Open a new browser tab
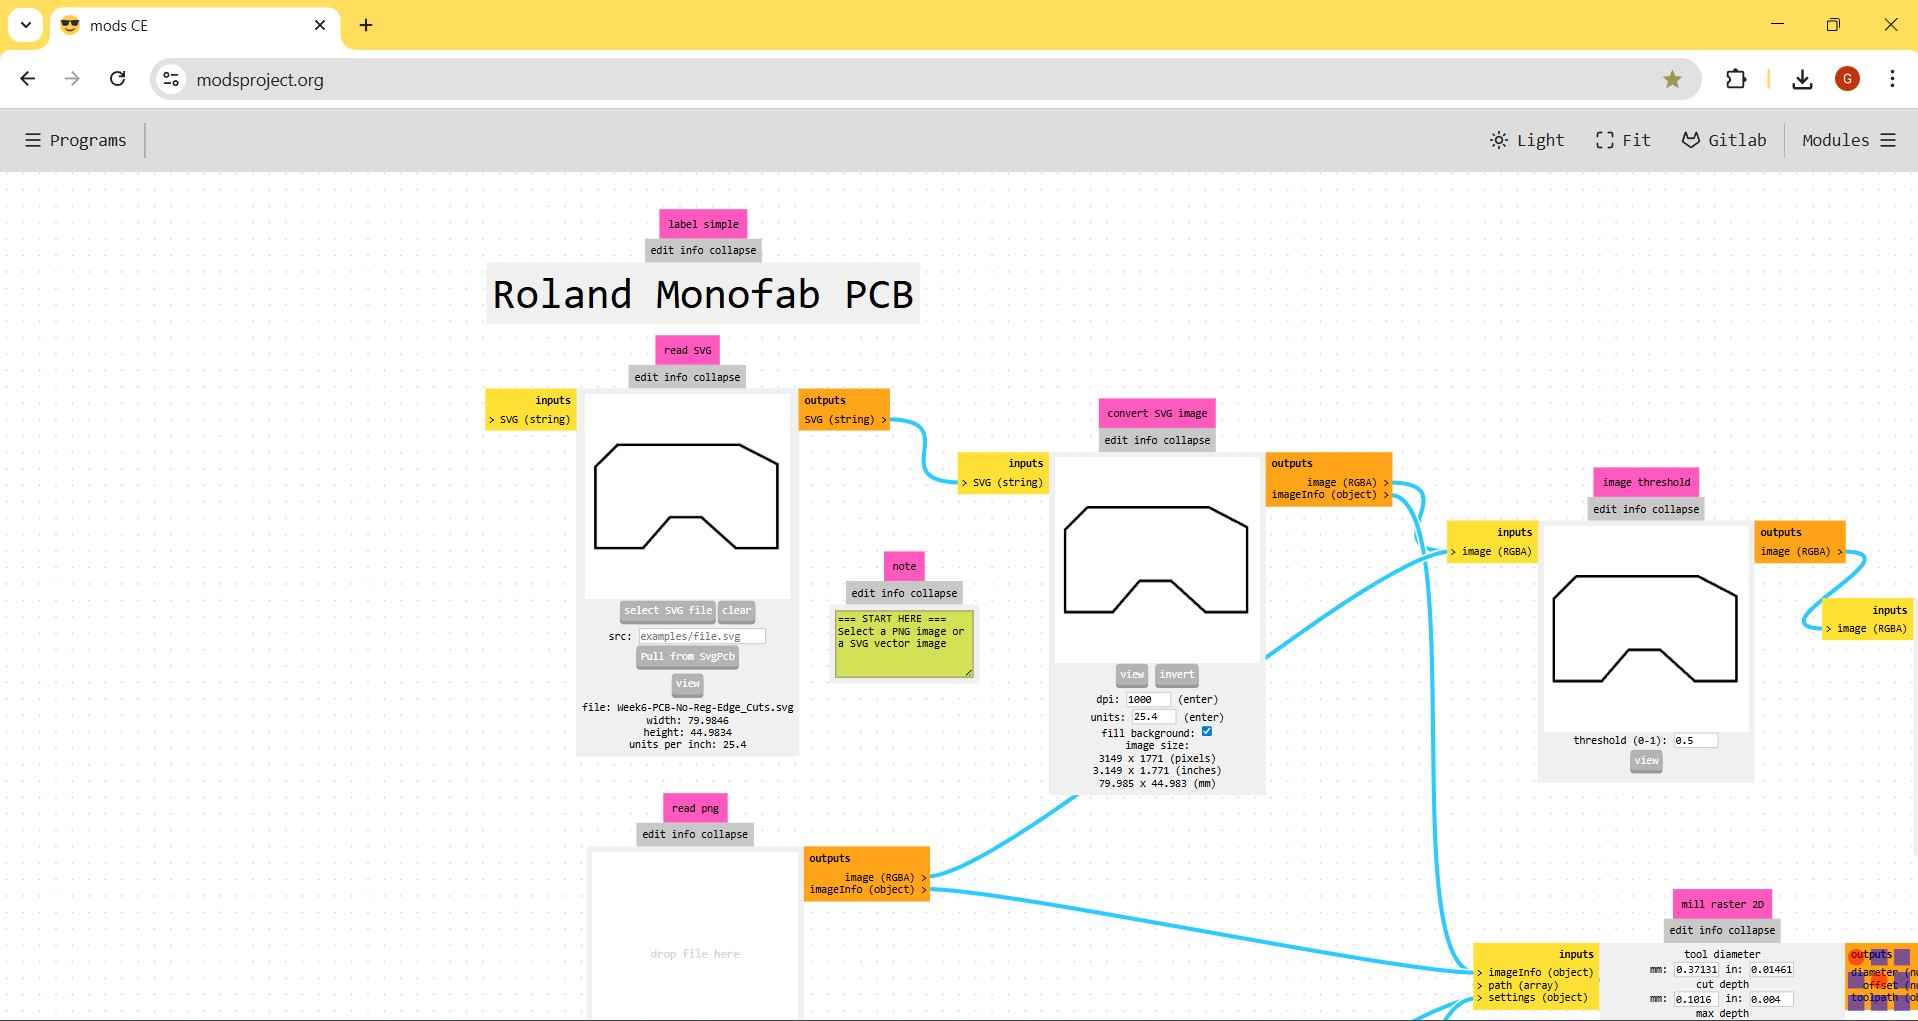1918x1021 pixels. [366, 25]
